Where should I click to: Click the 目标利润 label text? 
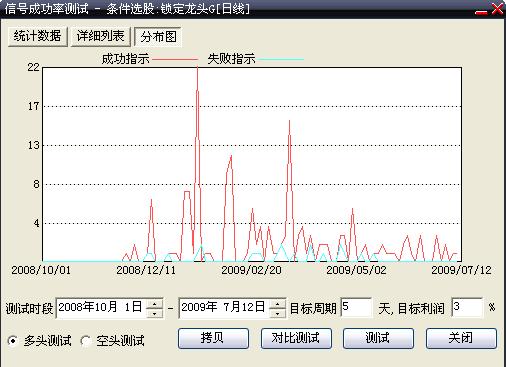click(421, 308)
